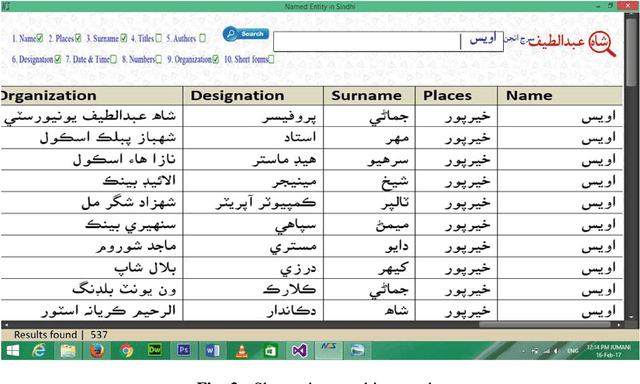The image size is (640, 384).
Task: Enable the Authors checkbox
Action: click(202, 38)
